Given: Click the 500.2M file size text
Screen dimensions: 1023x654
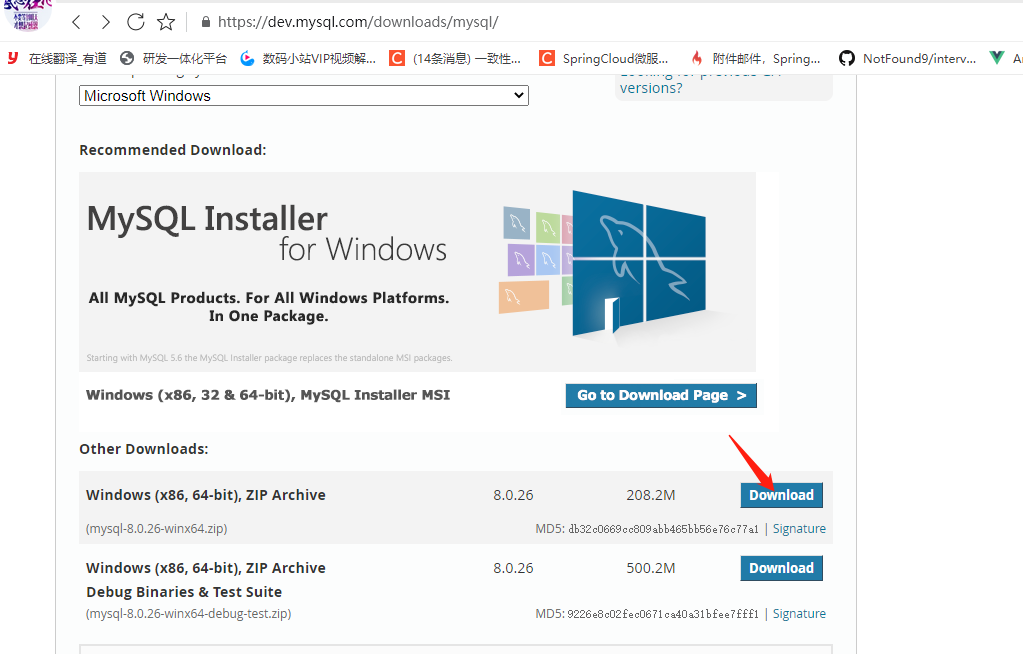Looking at the screenshot, I should pyautogui.click(x=650, y=568).
